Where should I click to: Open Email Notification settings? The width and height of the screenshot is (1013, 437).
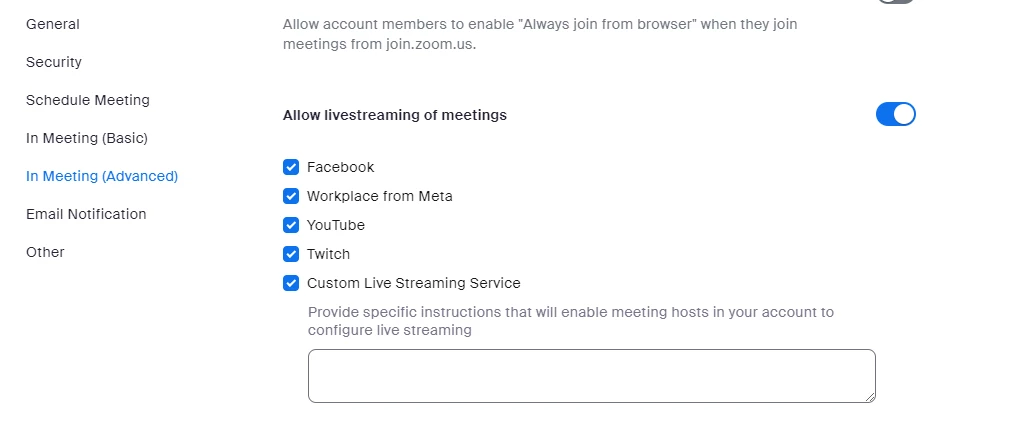(86, 214)
